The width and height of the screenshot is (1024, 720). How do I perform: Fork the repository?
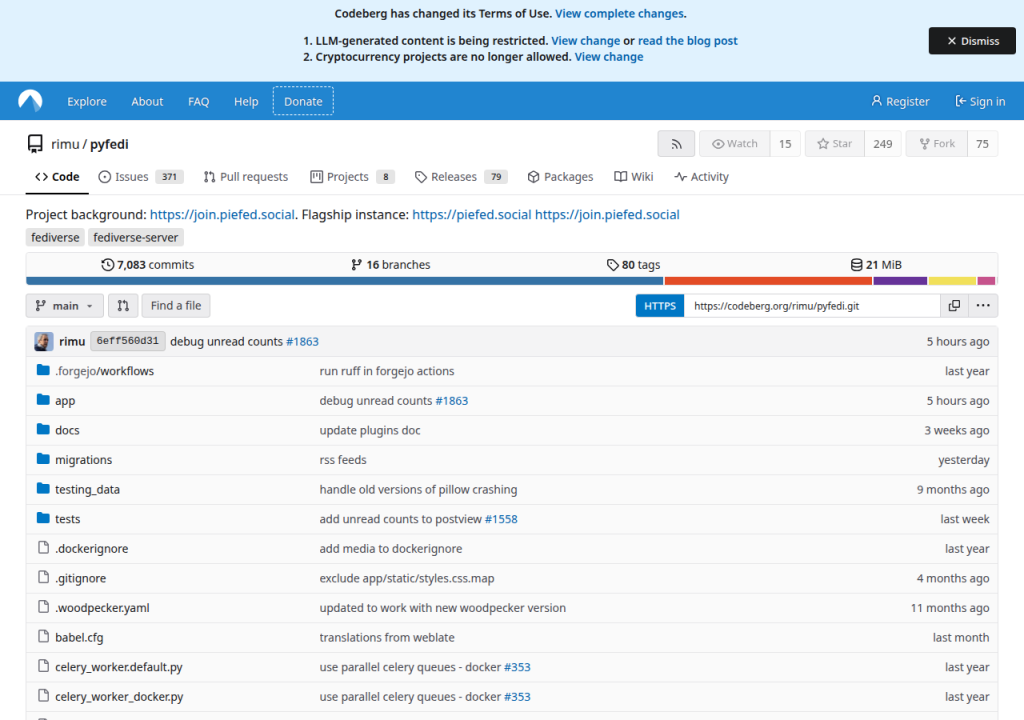pos(936,144)
